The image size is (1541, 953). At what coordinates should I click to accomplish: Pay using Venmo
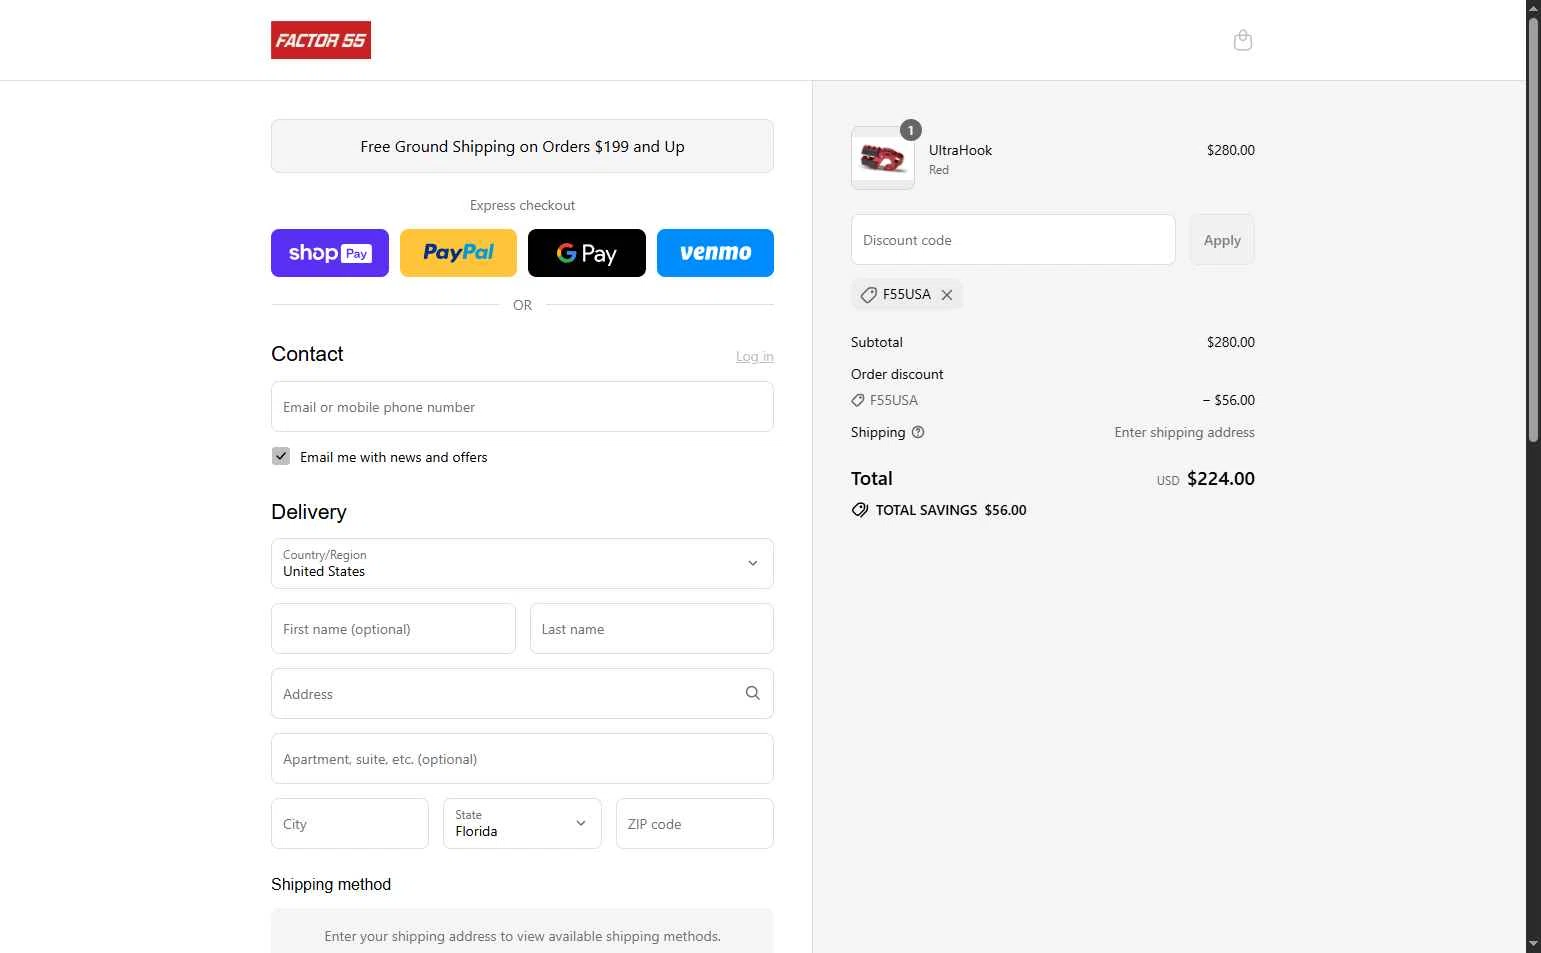tap(715, 253)
